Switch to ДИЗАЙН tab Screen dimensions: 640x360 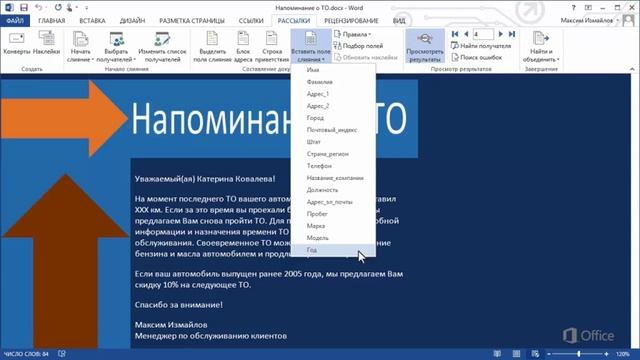[x=132, y=20]
